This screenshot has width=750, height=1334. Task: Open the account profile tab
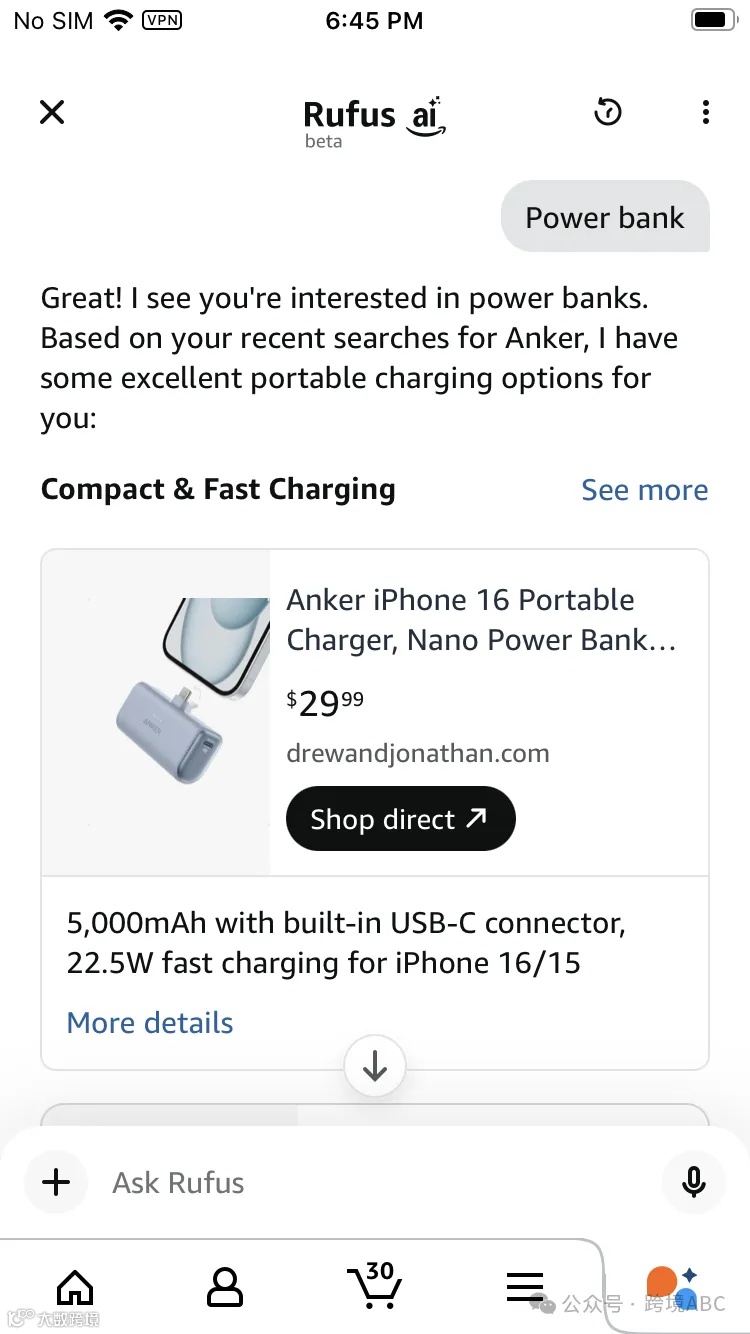(225, 1288)
